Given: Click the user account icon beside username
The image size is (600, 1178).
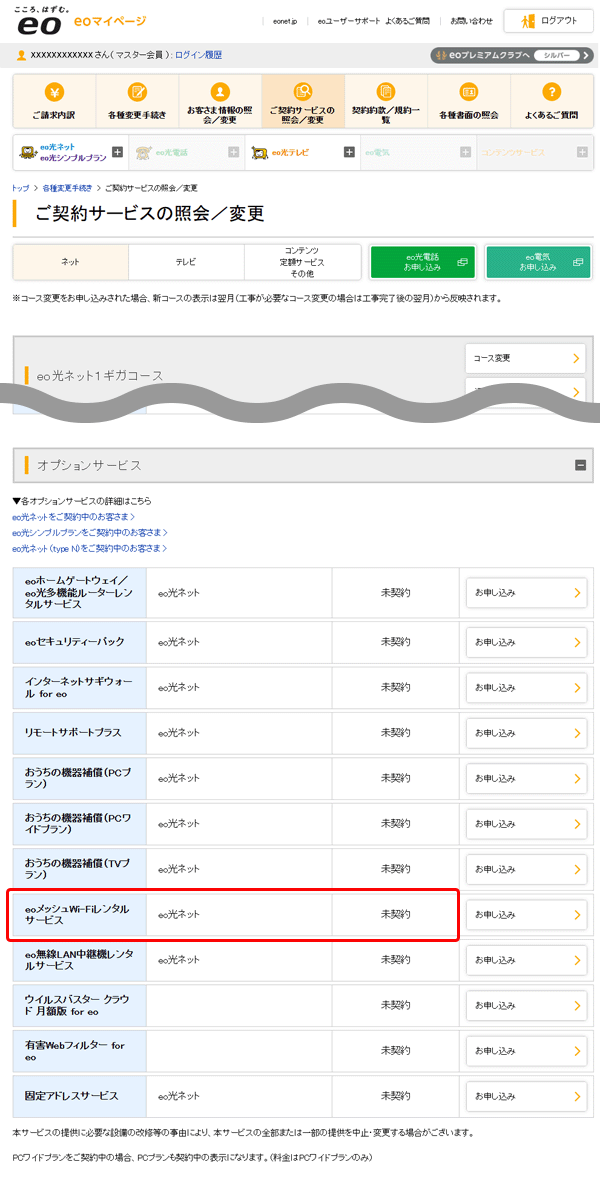Looking at the screenshot, I should click(22, 56).
